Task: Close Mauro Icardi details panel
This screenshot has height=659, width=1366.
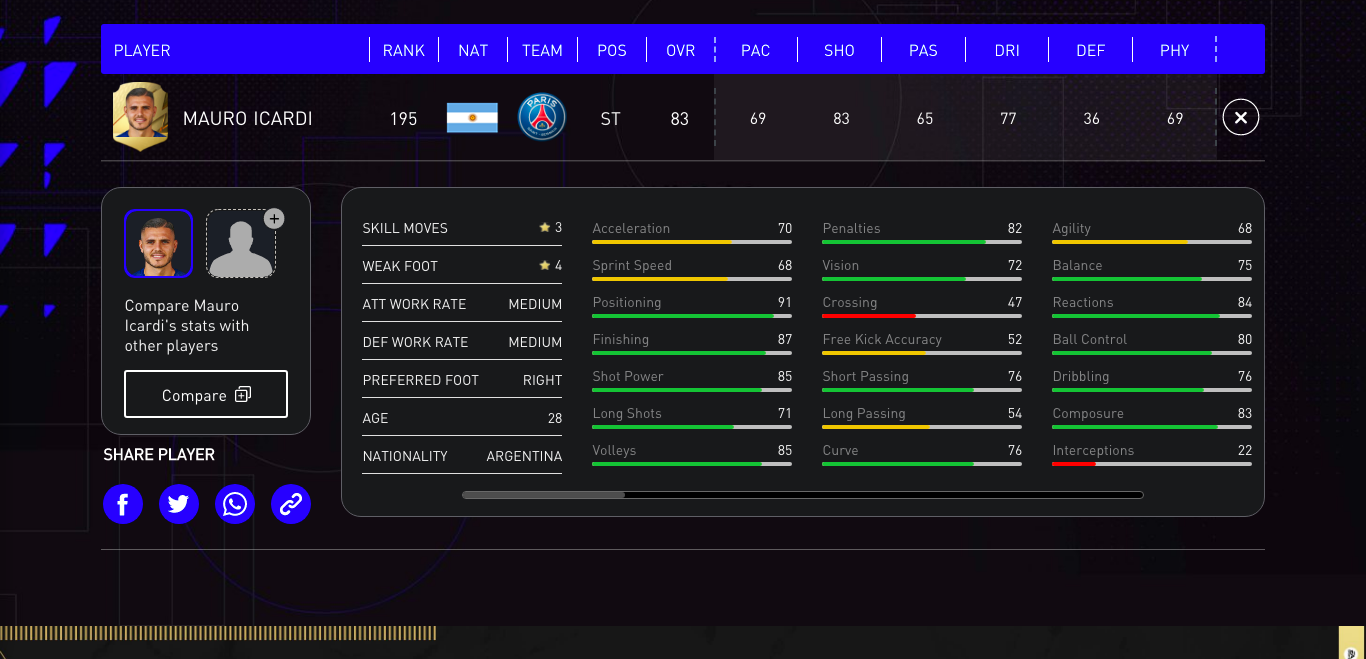Action: tap(1241, 118)
